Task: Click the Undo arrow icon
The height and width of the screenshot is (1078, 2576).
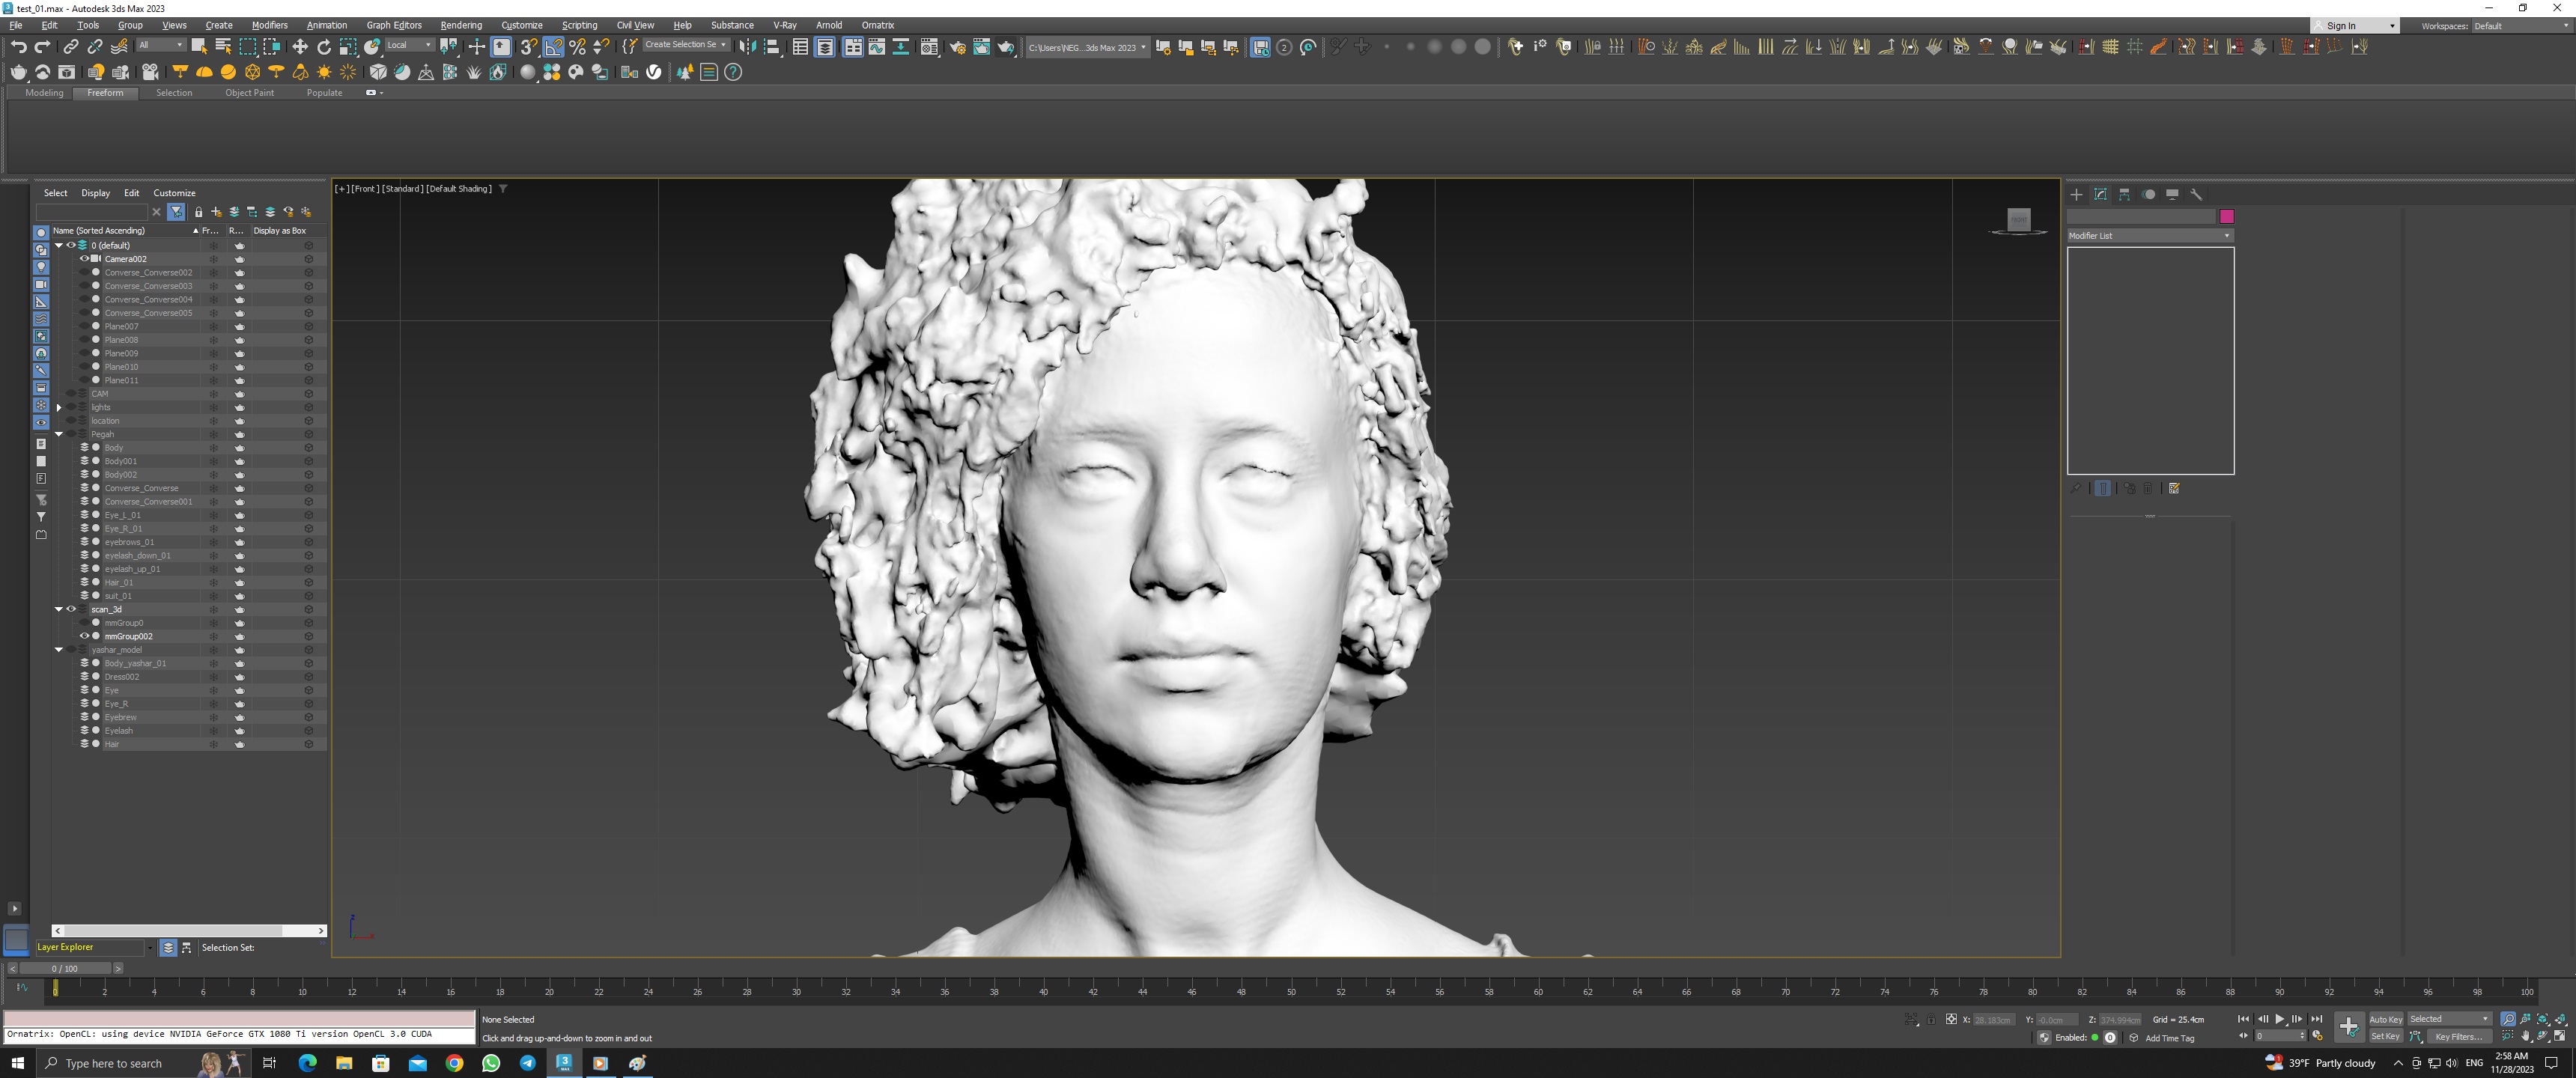Action: click(x=18, y=47)
